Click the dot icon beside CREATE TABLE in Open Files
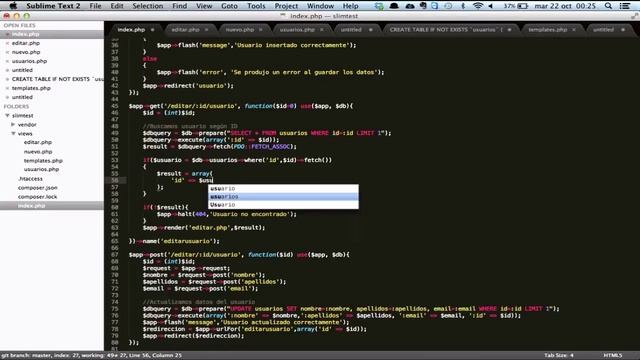The width and height of the screenshot is (640, 360). pos(7,79)
